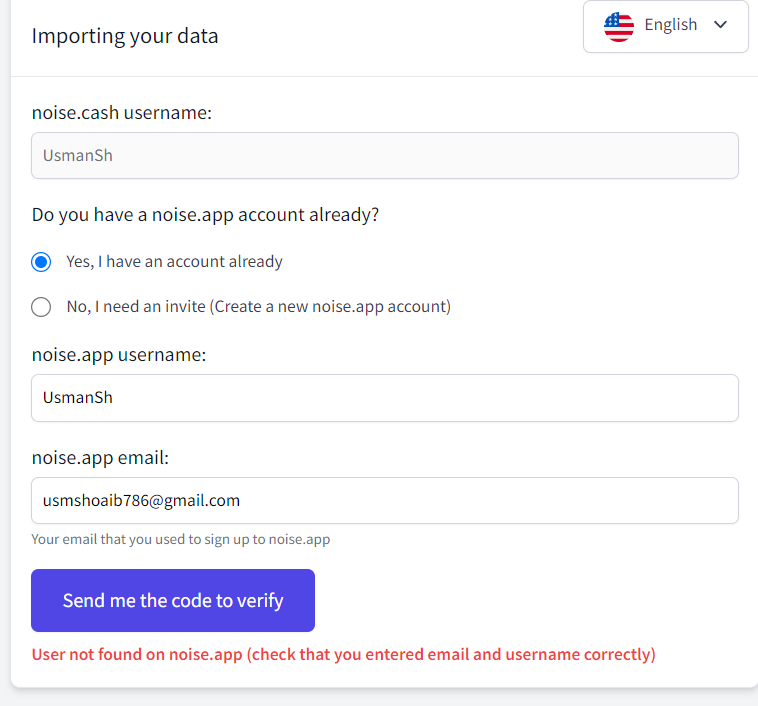The width and height of the screenshot is (758, 706).
Task: Click the red "User not found" error message
Action: [x=344, y=654]
